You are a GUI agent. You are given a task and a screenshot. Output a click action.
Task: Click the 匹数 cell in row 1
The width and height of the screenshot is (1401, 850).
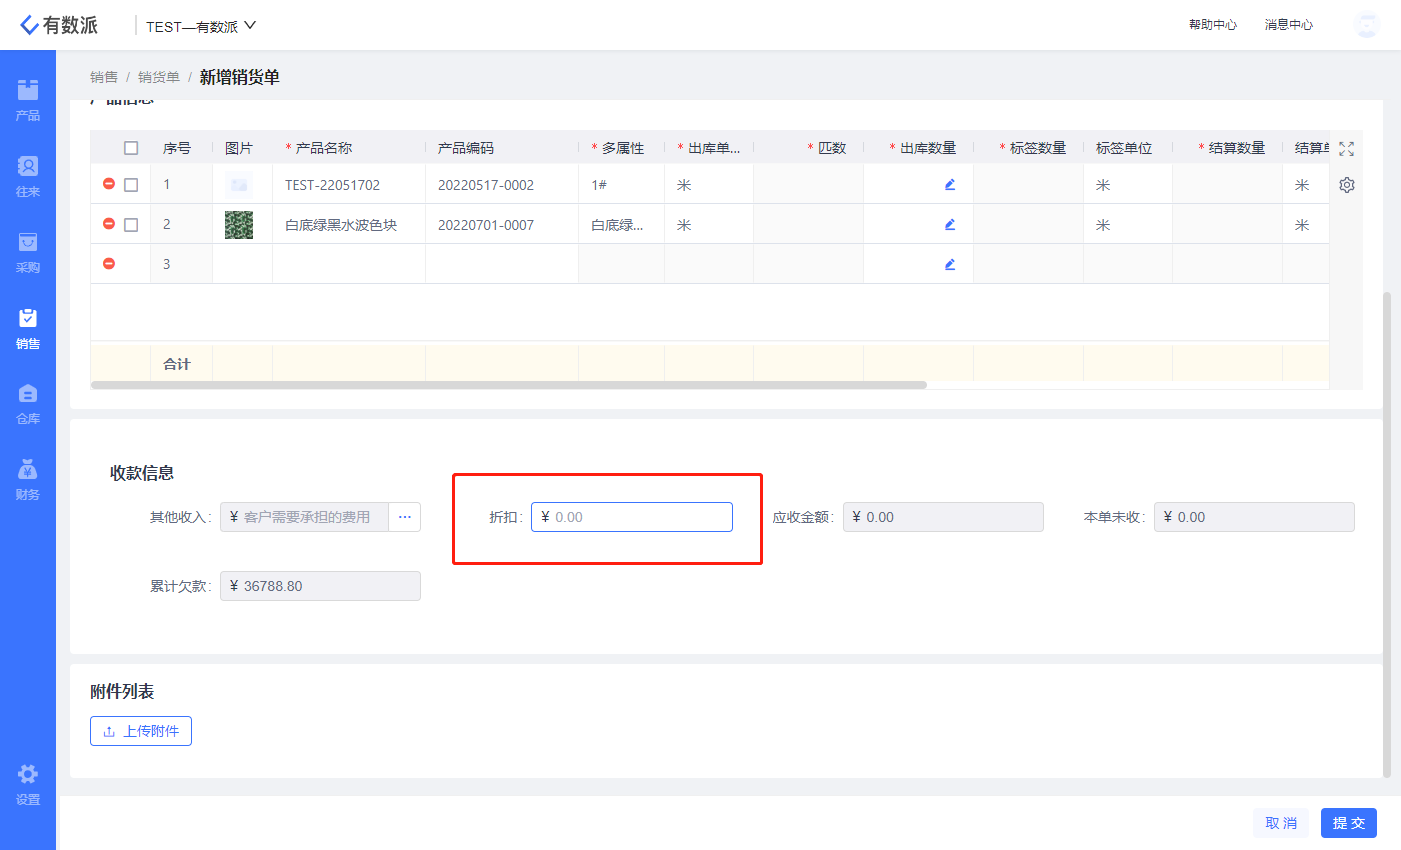click(x=808, y=184)
